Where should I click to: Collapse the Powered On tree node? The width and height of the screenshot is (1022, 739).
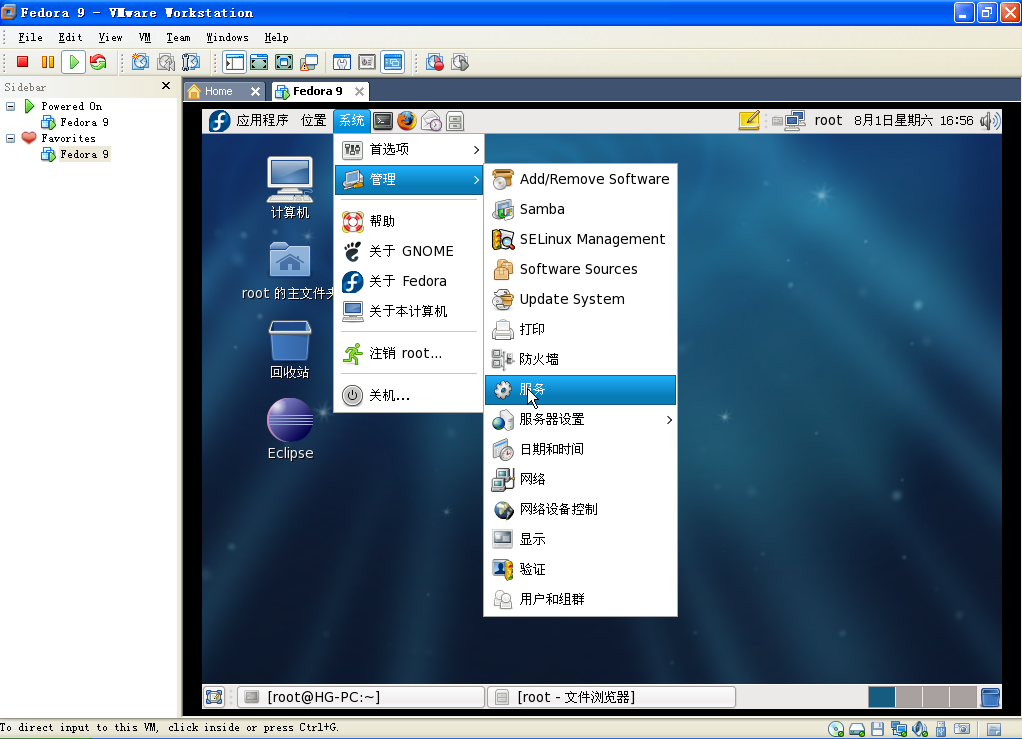10,106
